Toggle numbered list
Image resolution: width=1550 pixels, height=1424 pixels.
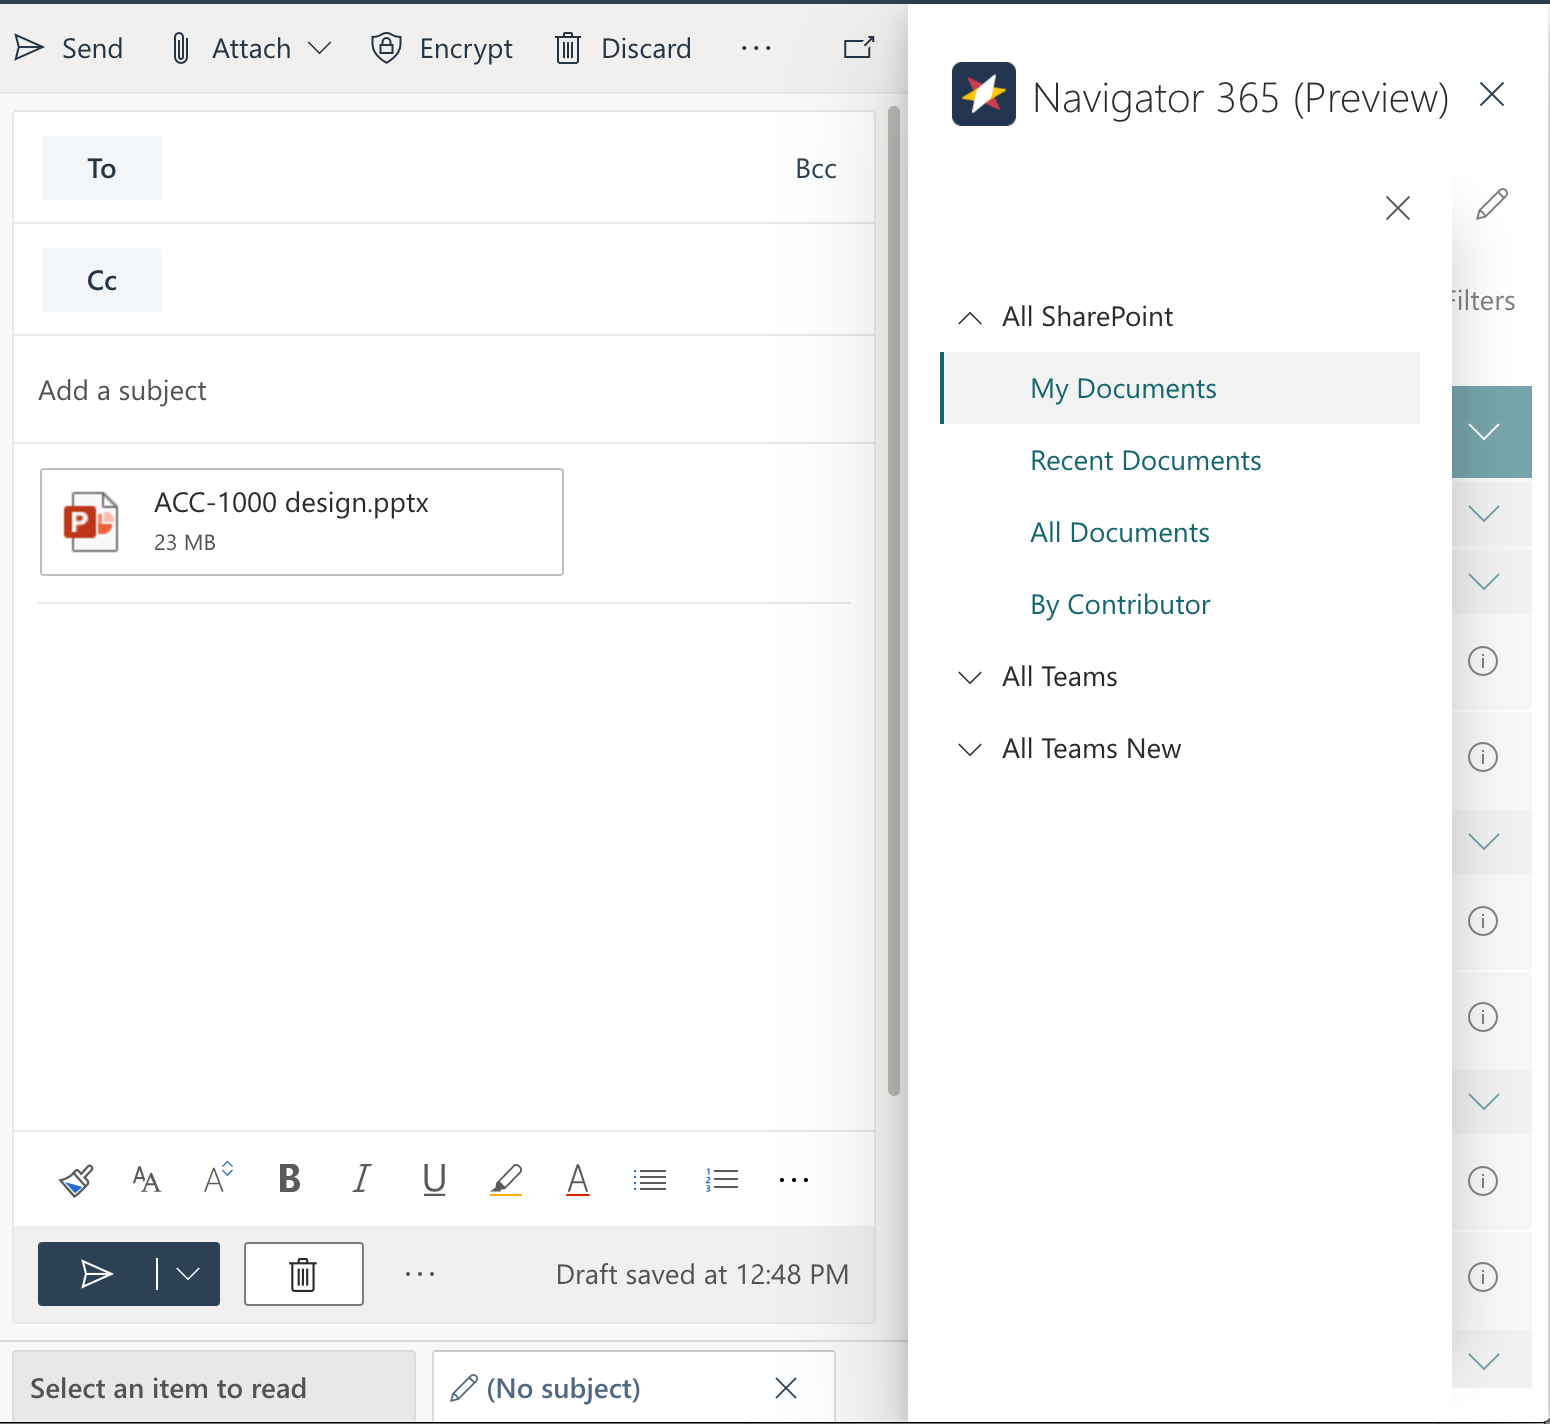[x=722, y=1180]
